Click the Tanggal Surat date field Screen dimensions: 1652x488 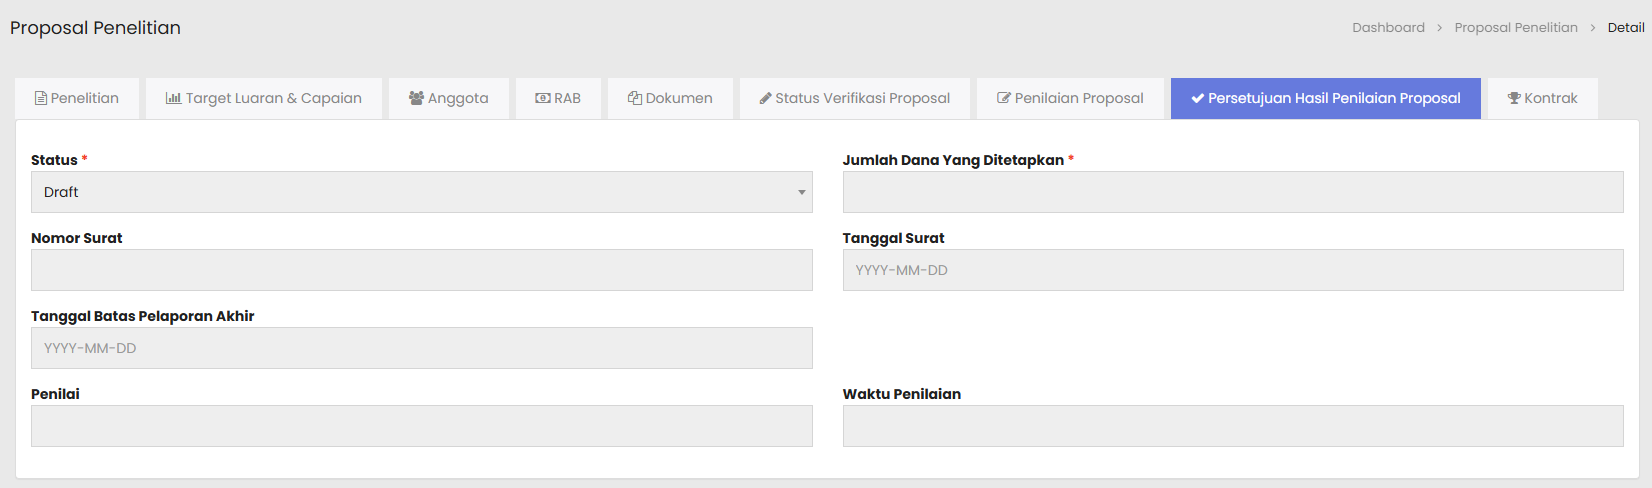(x=1232, y=270)
